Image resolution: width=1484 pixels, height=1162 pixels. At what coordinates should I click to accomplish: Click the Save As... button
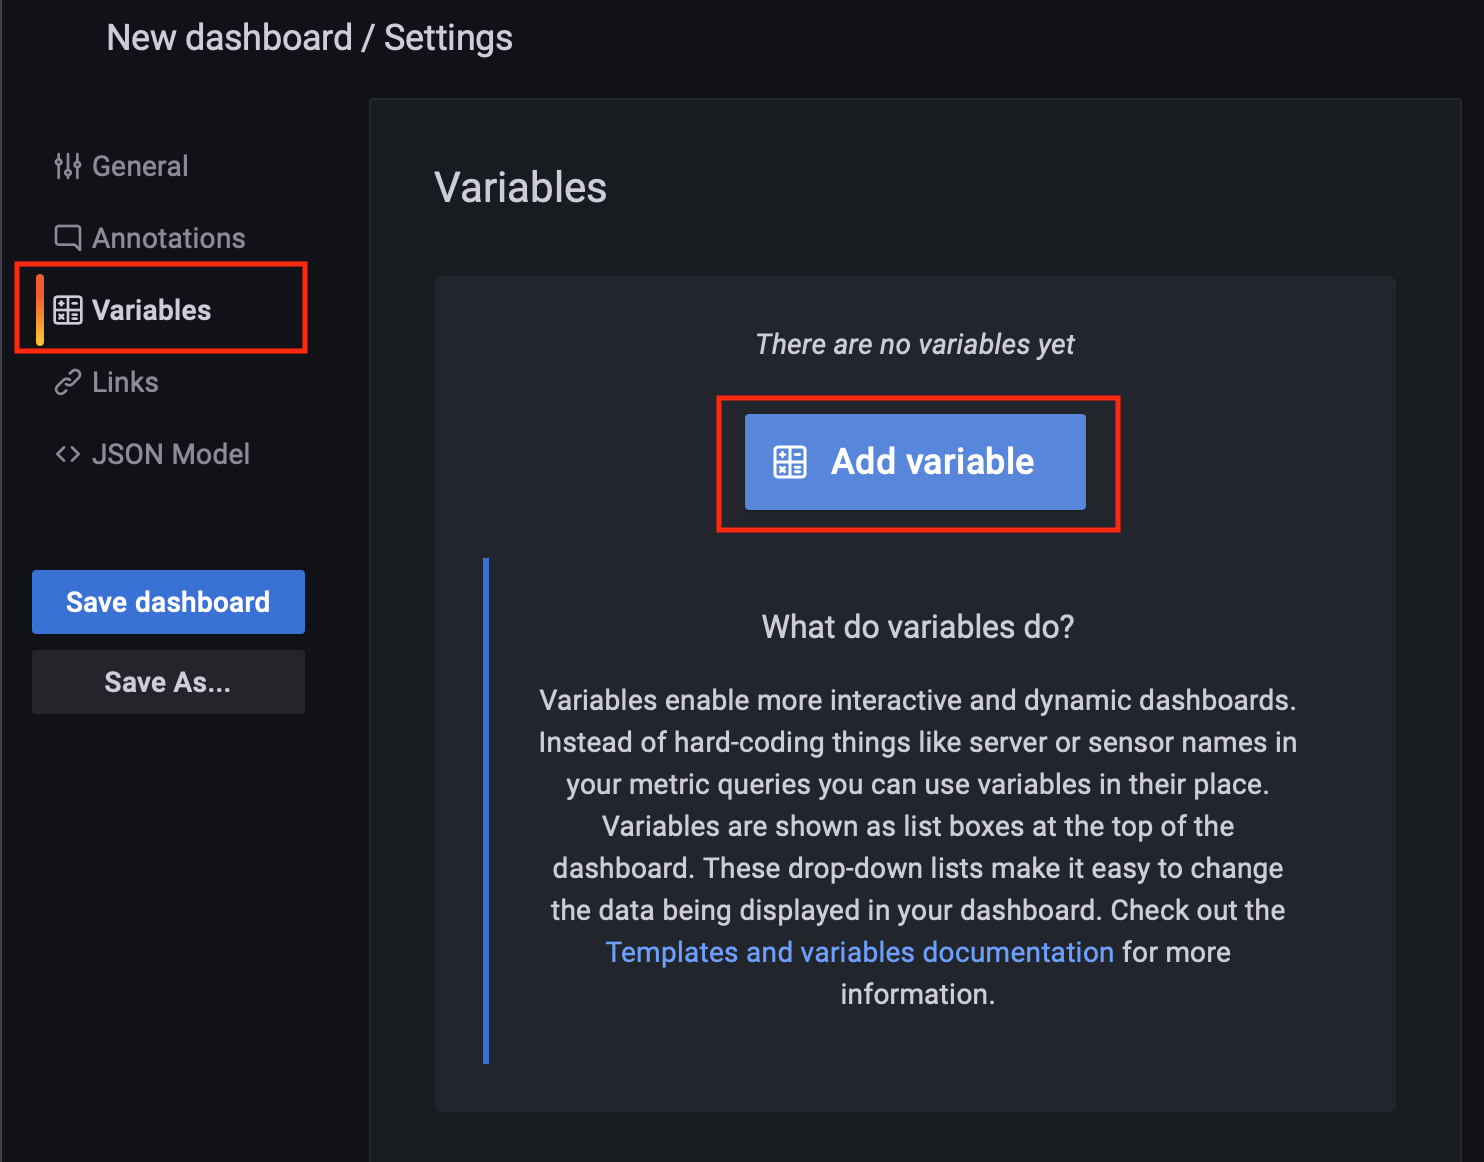(x=168, y=682)
